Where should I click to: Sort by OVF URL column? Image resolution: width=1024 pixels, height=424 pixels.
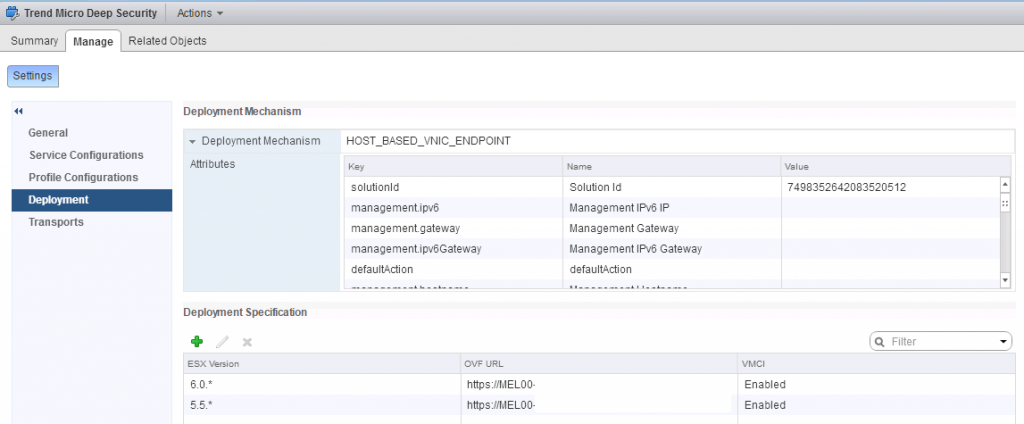[599, 363]
